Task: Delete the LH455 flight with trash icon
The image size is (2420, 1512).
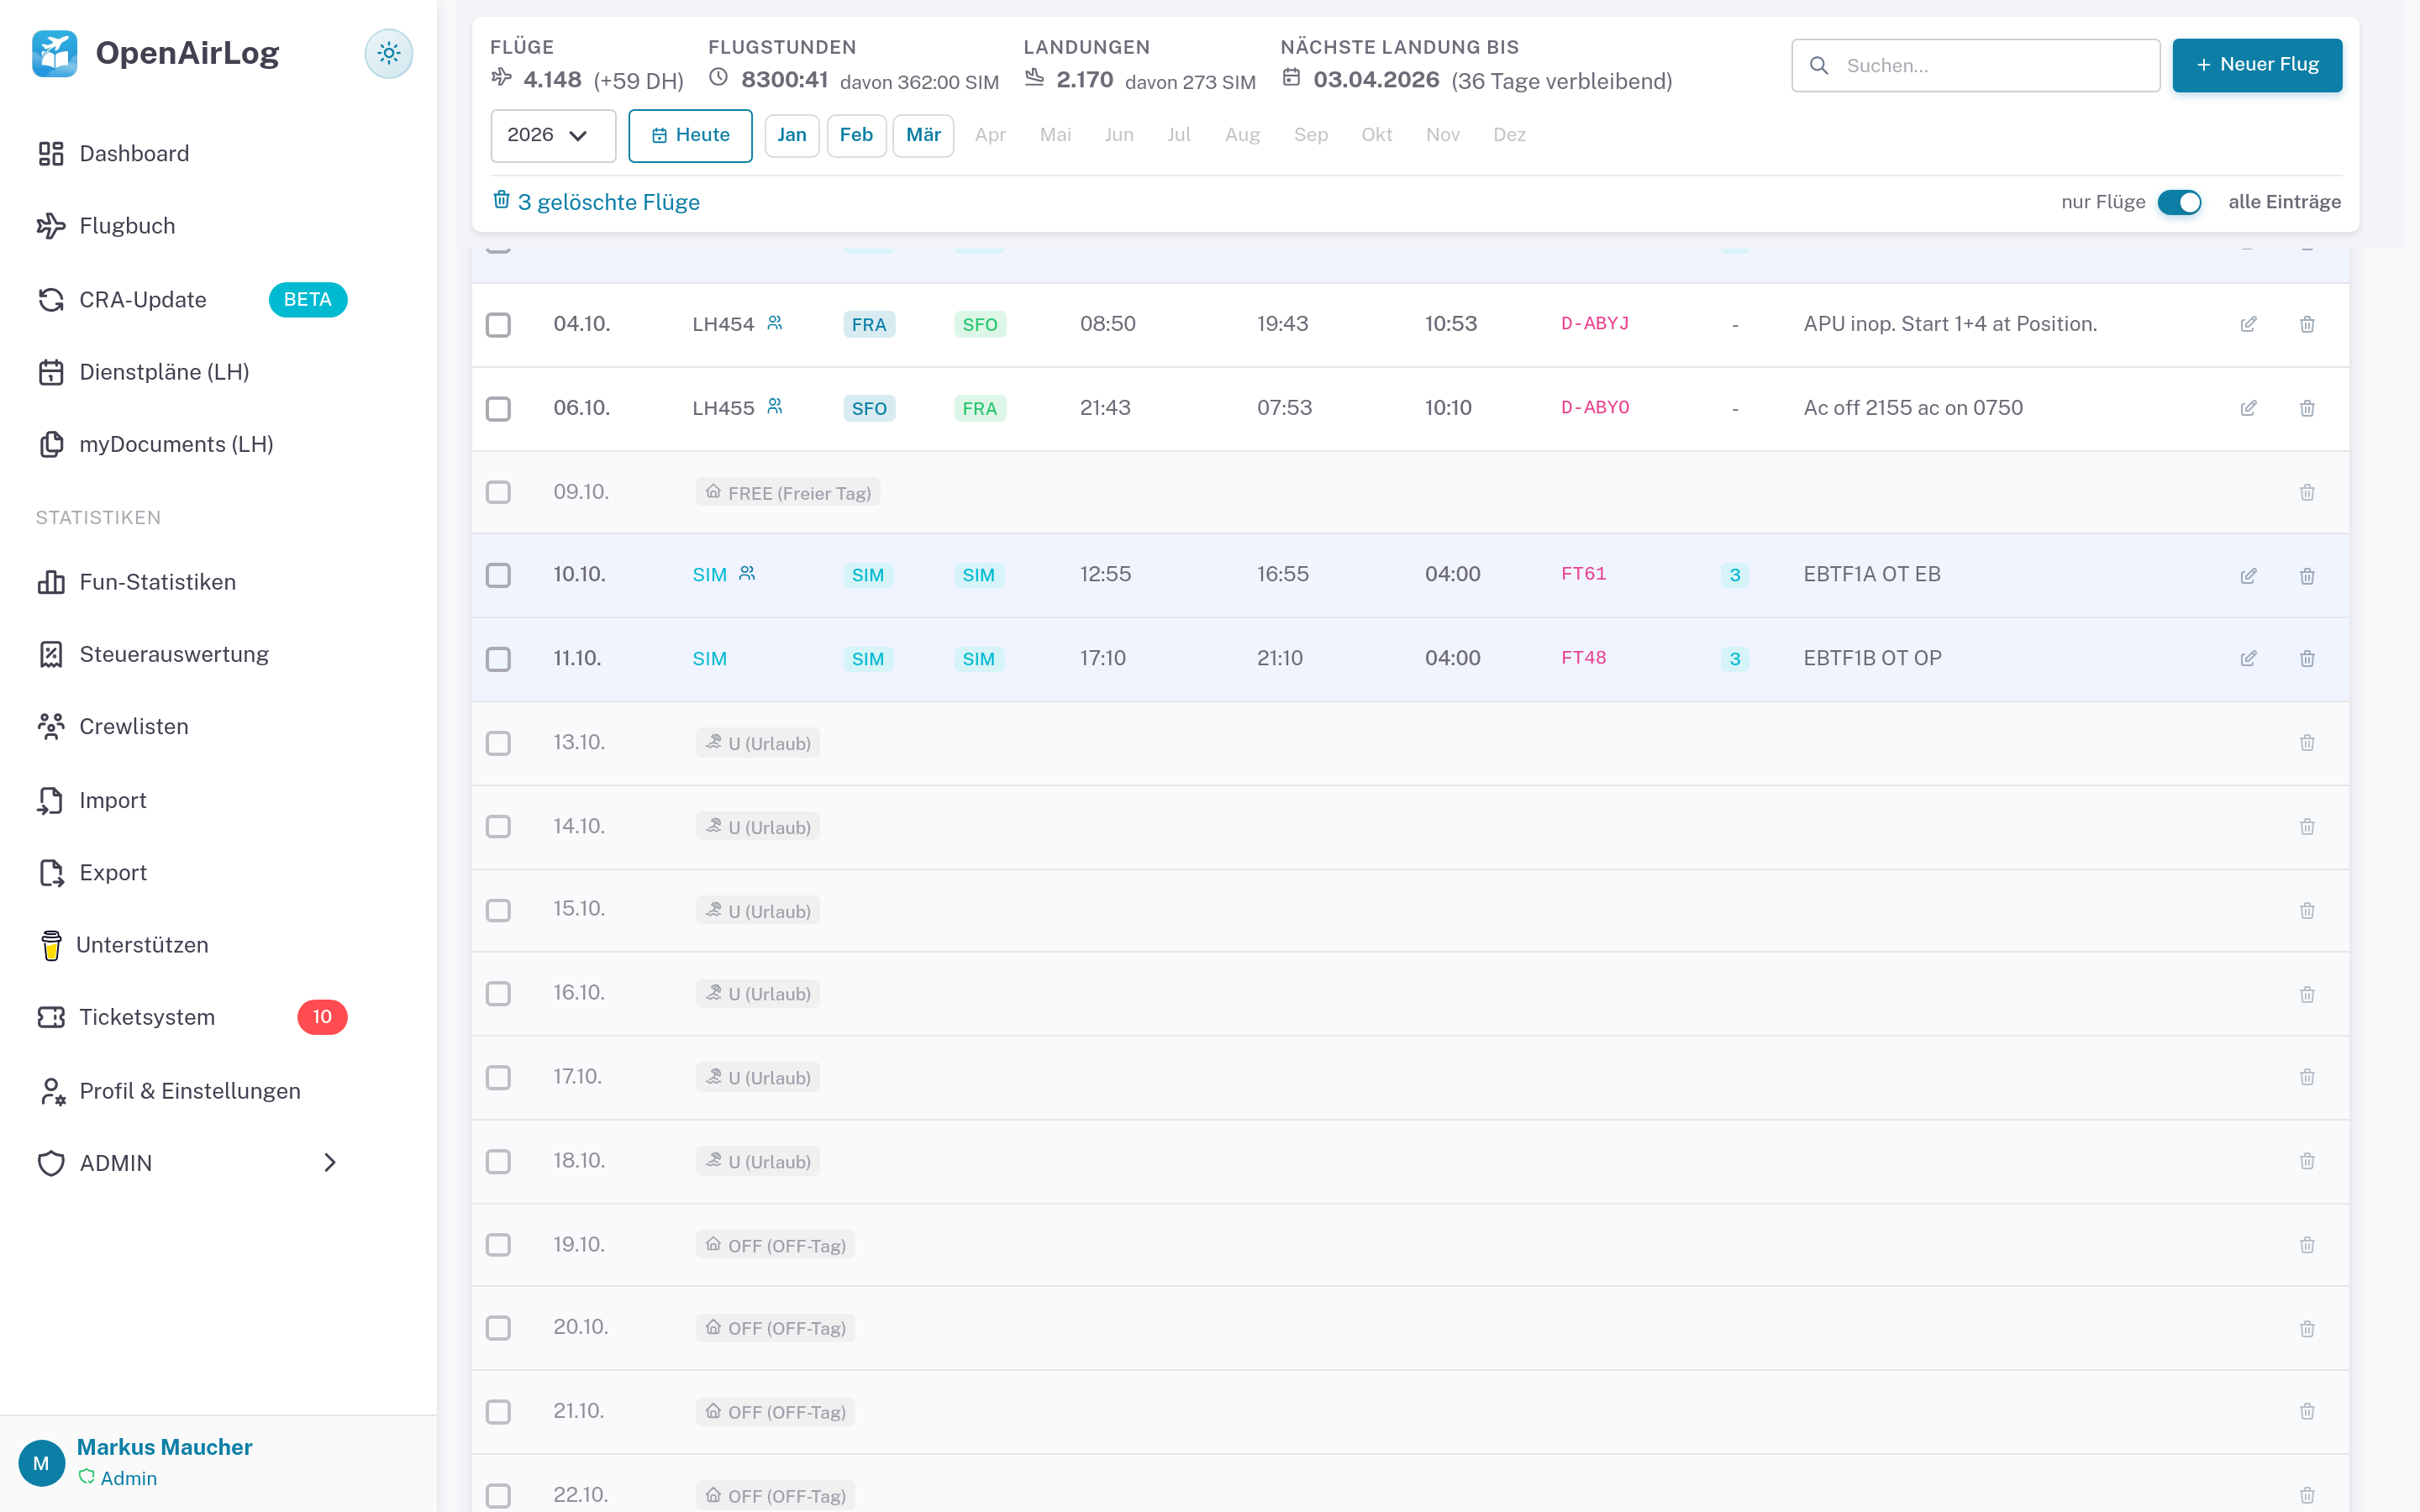Action: (x=2307, y=408)
